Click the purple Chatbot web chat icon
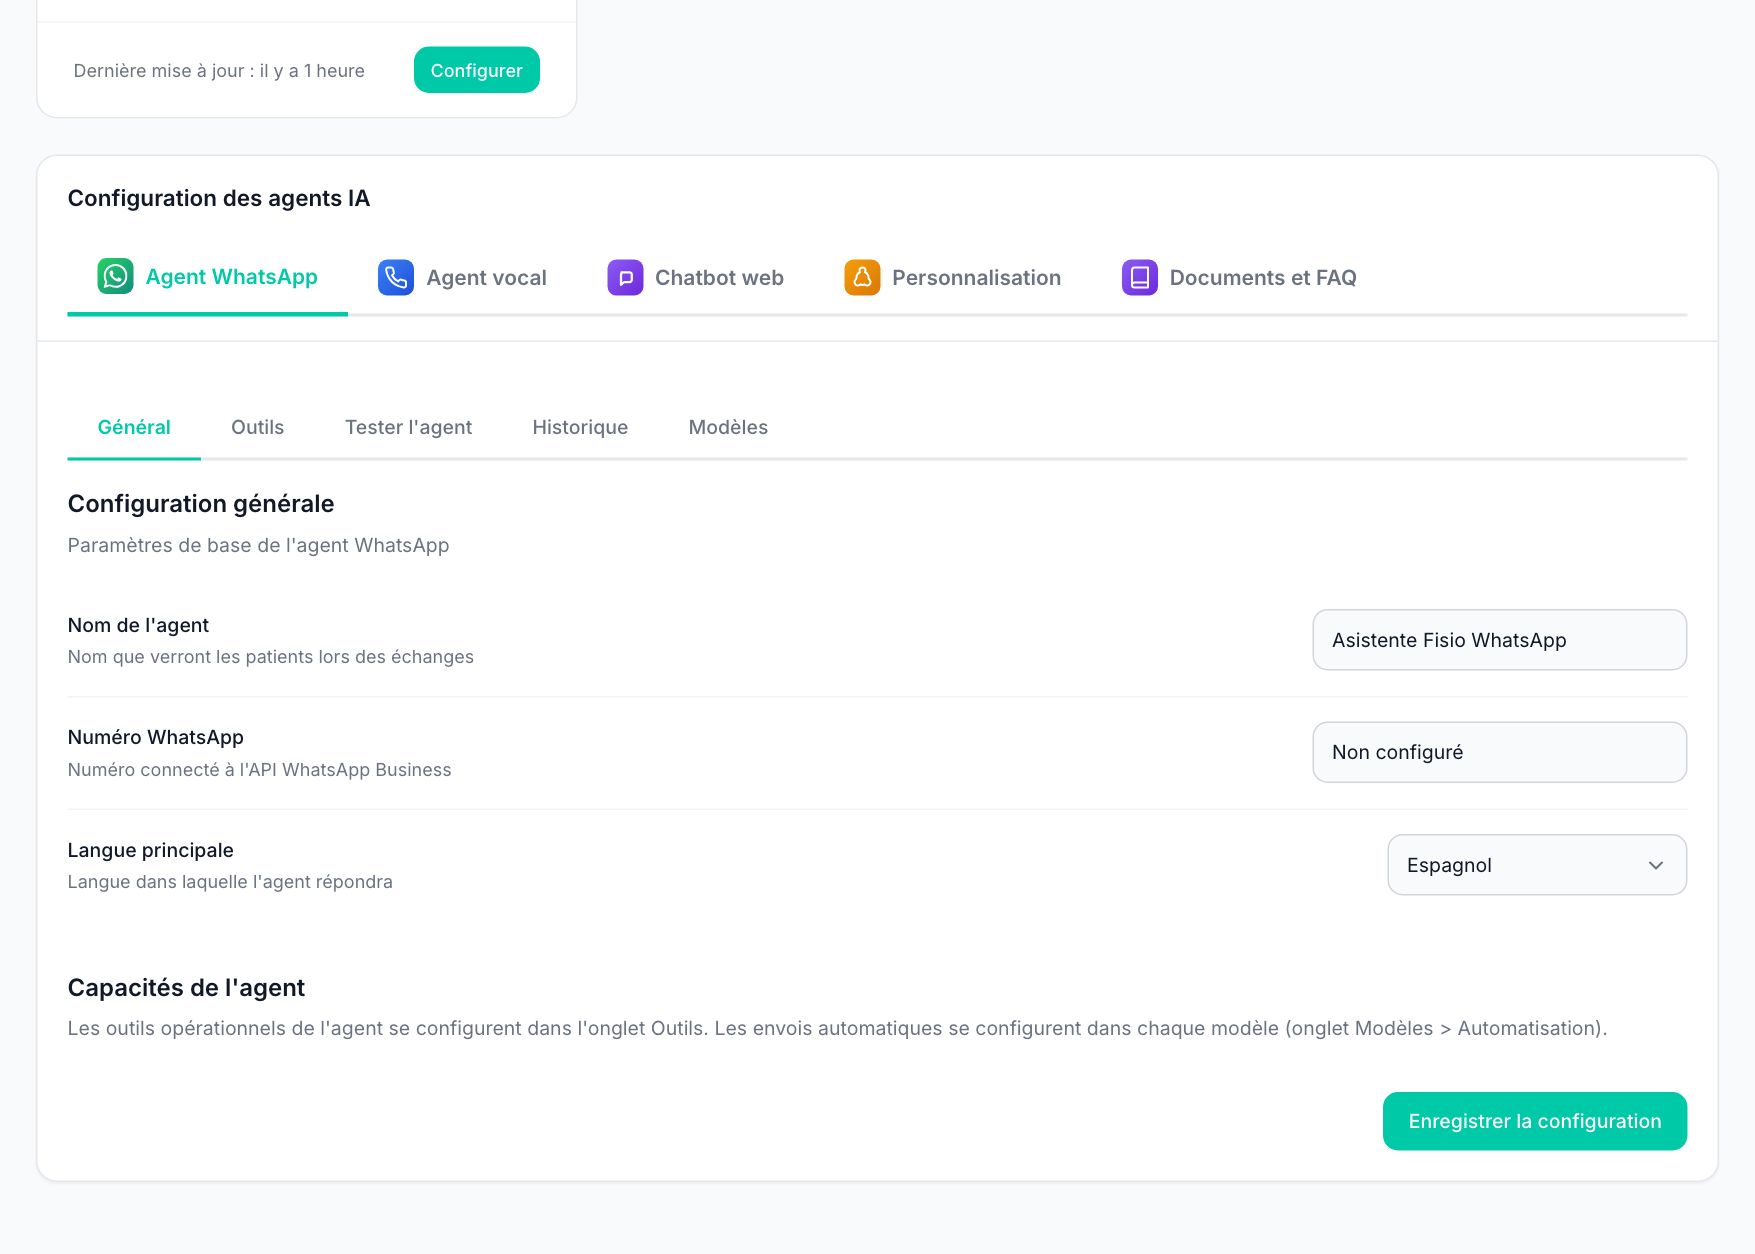Screen dimensions: 1755x1254 [625, 277]
